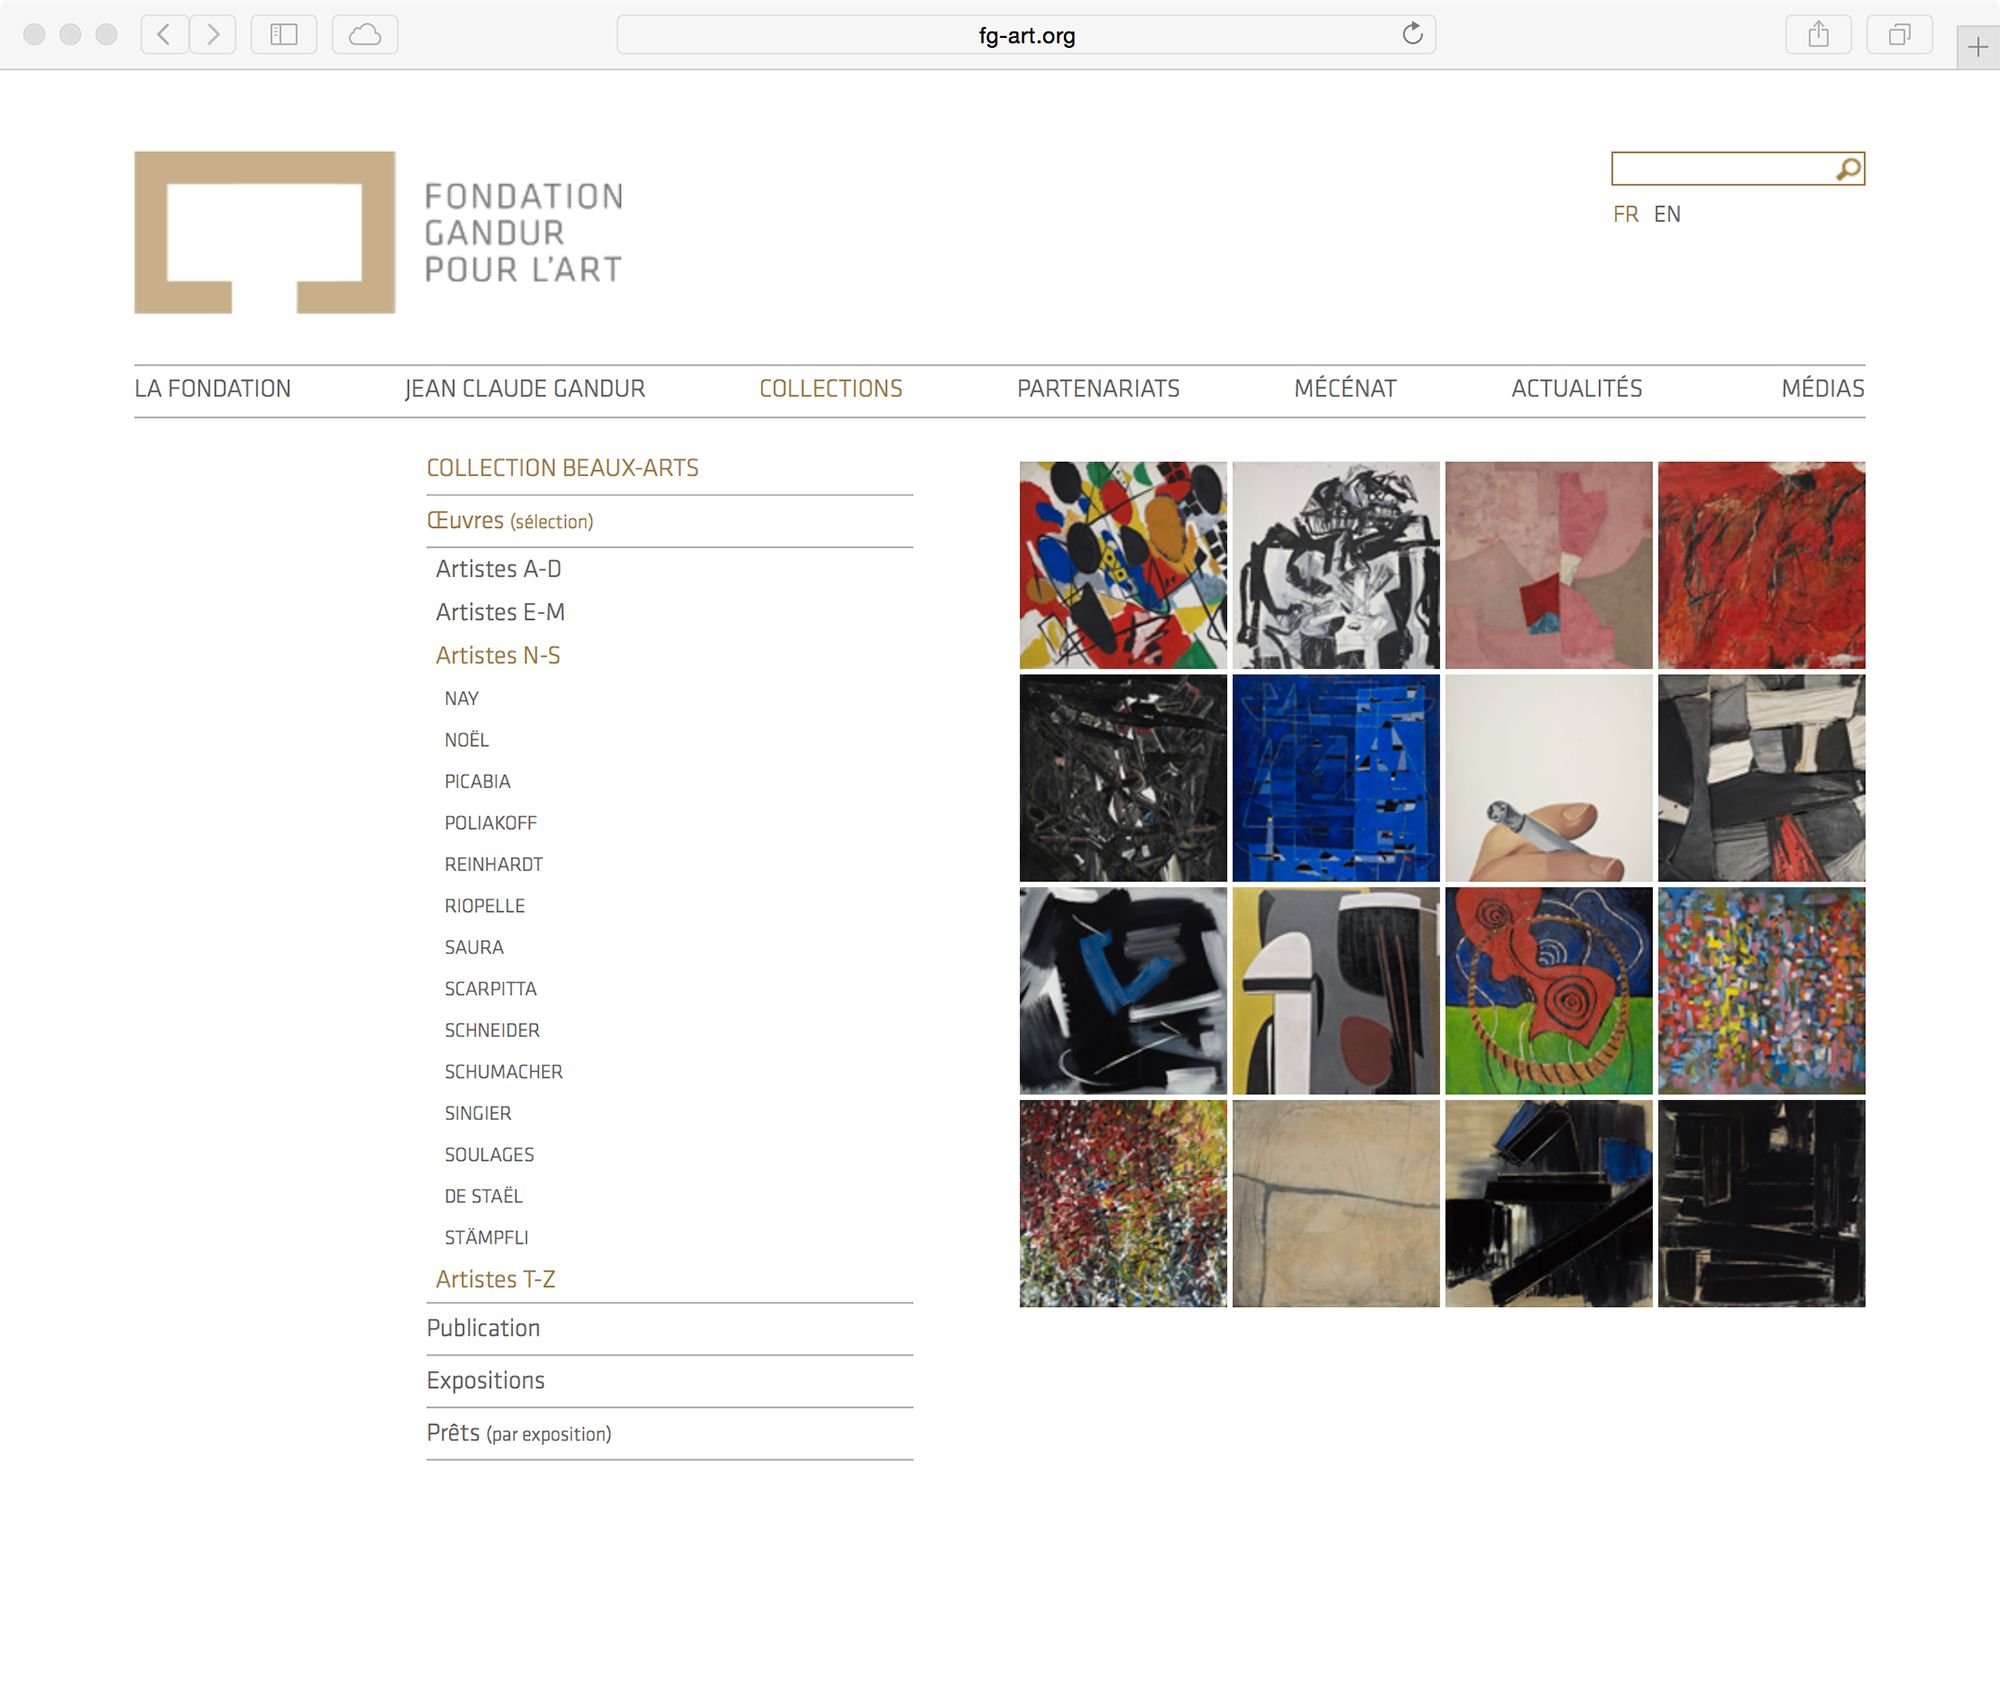Click the search magnifier icon

point(1848,169)
